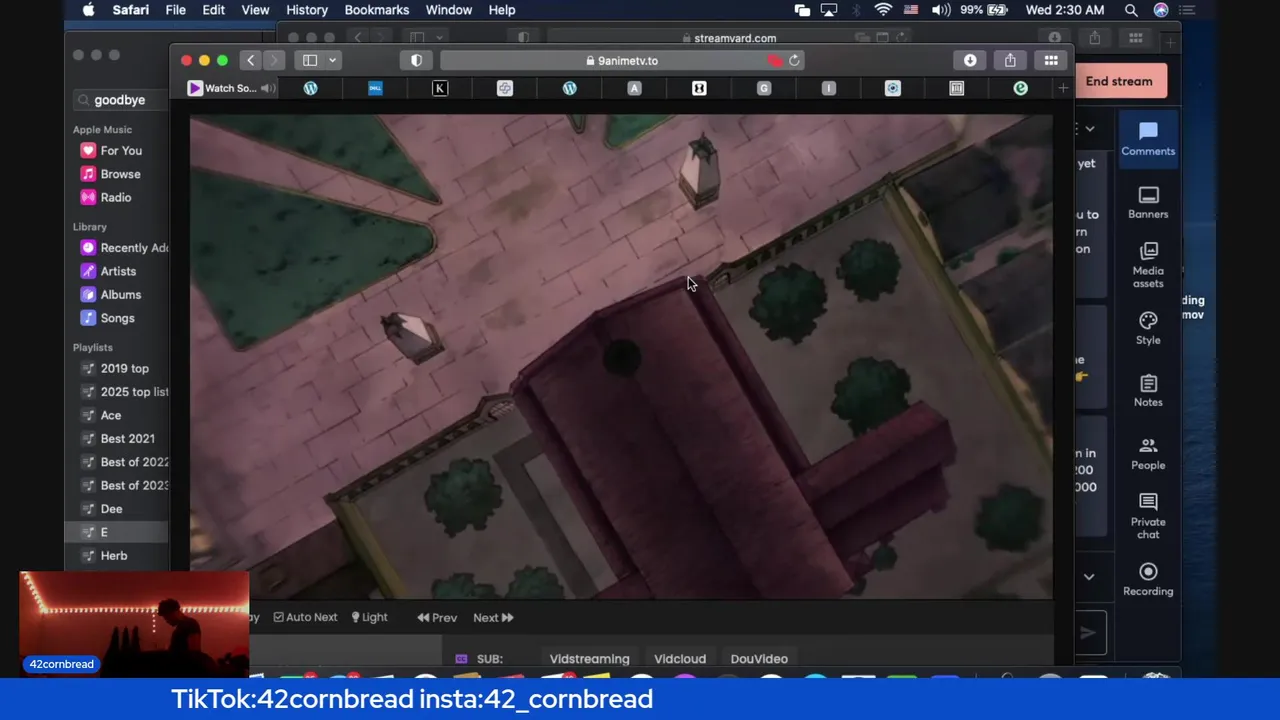Select the Watch So... tab
Screen dimensions: 1280x720
230,88
